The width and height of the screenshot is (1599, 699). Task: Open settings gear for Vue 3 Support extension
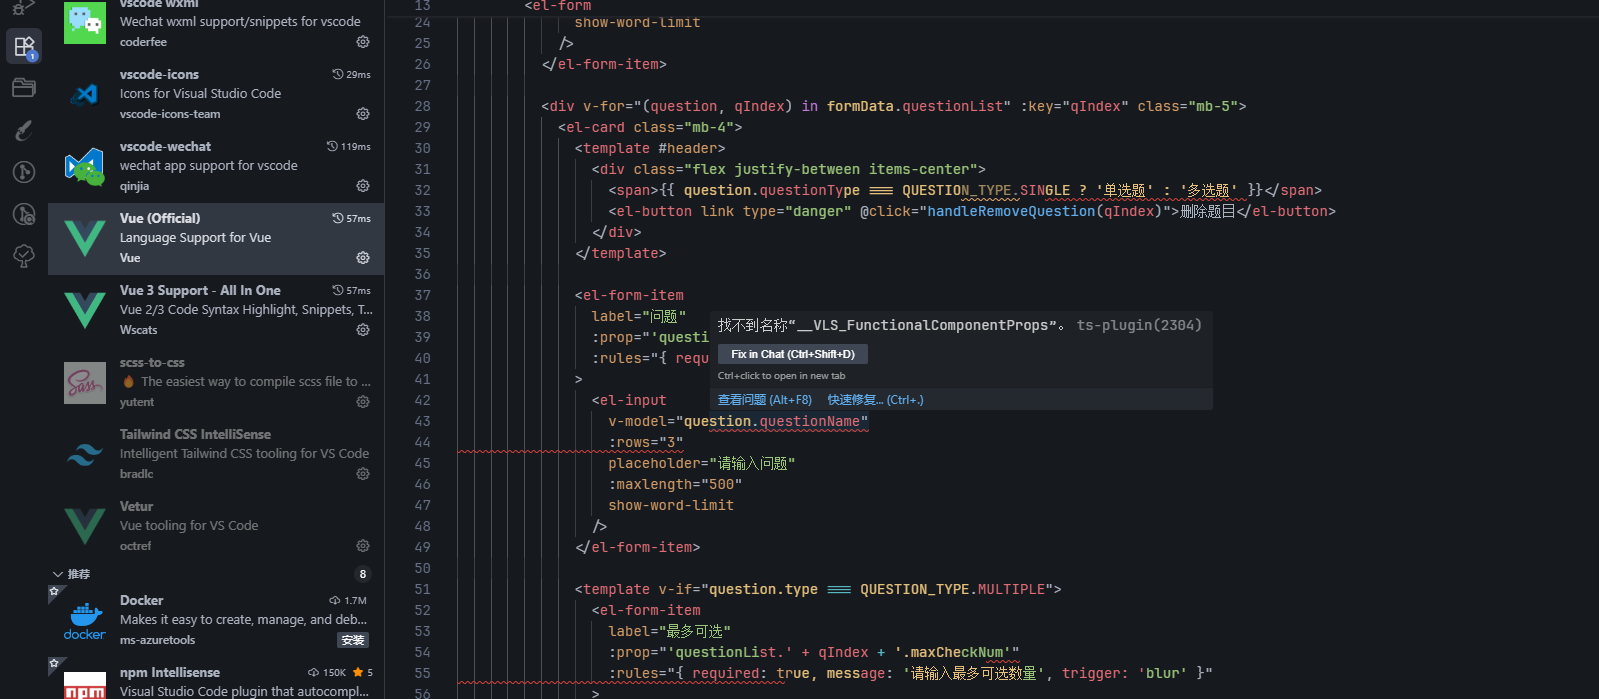pyautogui.click(x=363, y=330)
